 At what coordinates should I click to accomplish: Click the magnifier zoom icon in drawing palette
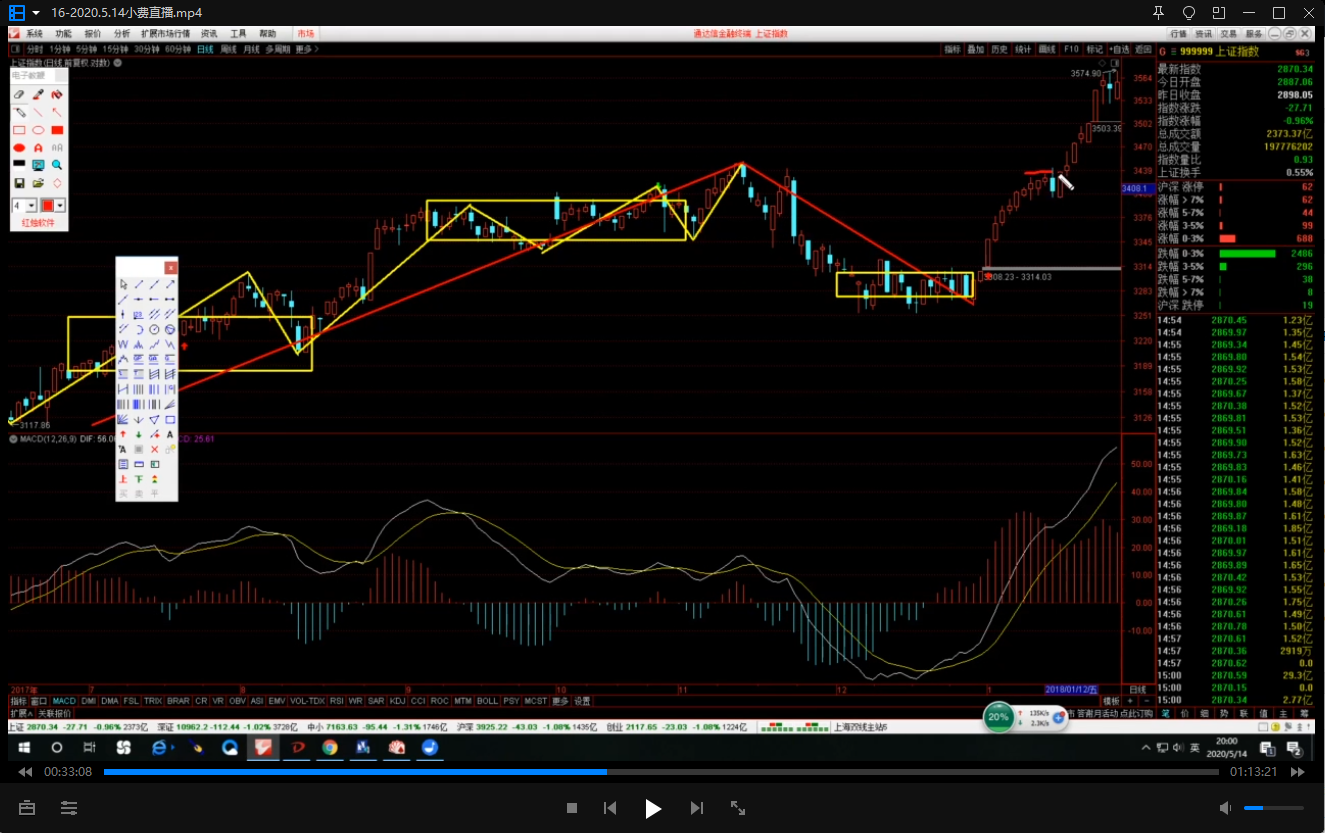57,165
